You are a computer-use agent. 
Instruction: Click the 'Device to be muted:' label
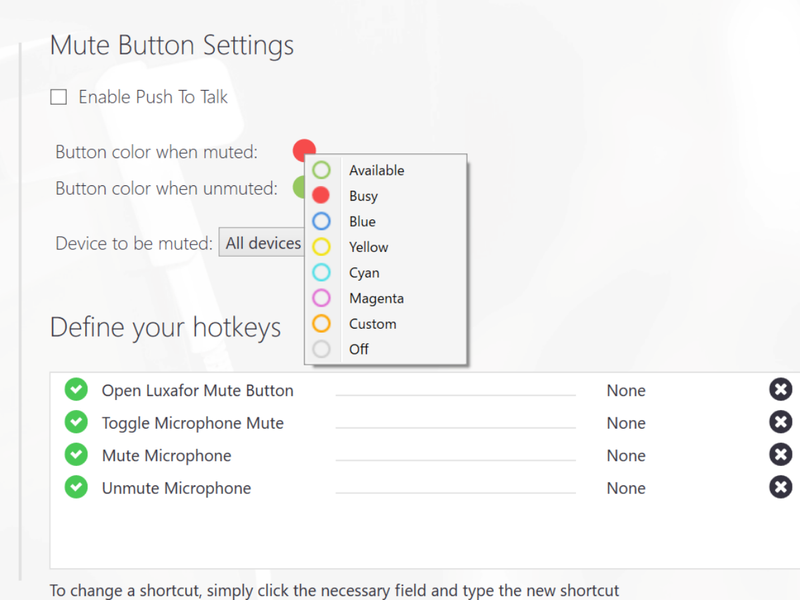(x=134, y=243)
